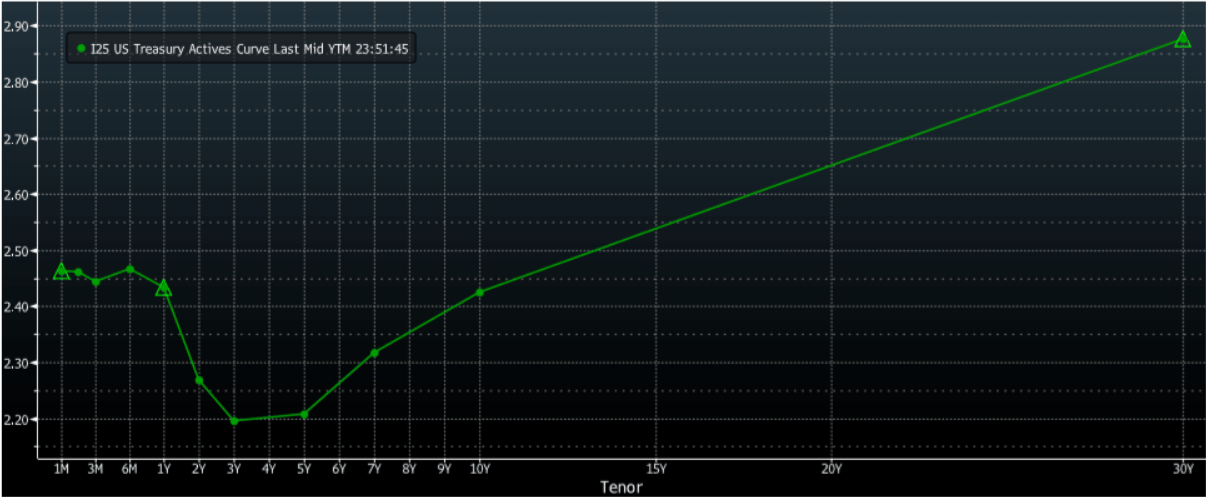Click the green legend dot for I25 curve
1206x499 pixels.
pyautogui.click(x=81, y=47)
